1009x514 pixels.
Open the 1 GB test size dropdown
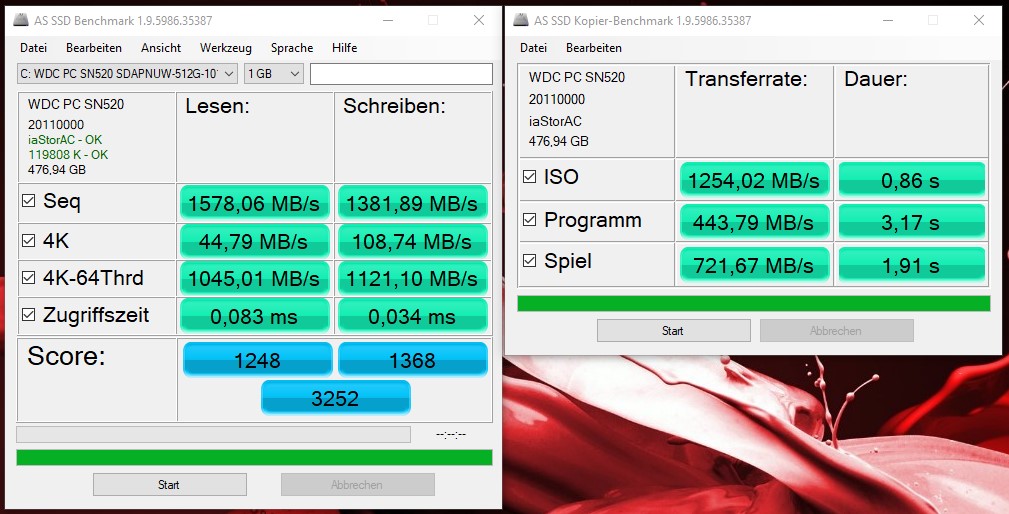click(273, 74)
